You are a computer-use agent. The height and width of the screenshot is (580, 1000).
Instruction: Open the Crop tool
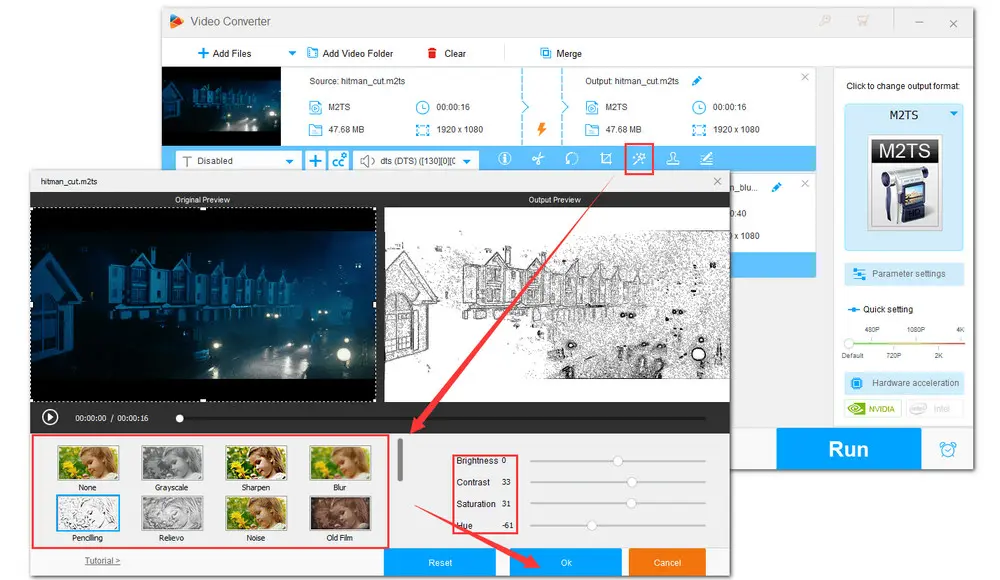tap(605, 159)
